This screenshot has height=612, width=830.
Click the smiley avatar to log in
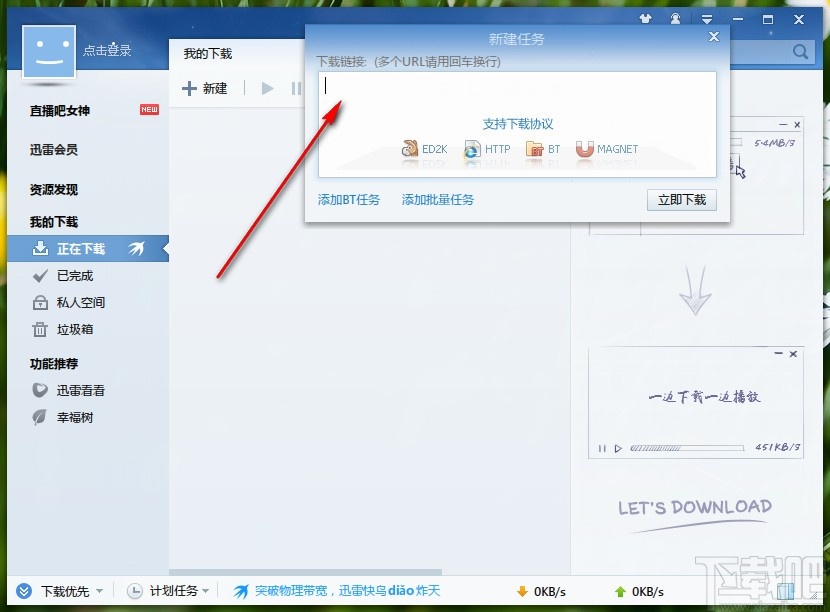coord(49,52)
